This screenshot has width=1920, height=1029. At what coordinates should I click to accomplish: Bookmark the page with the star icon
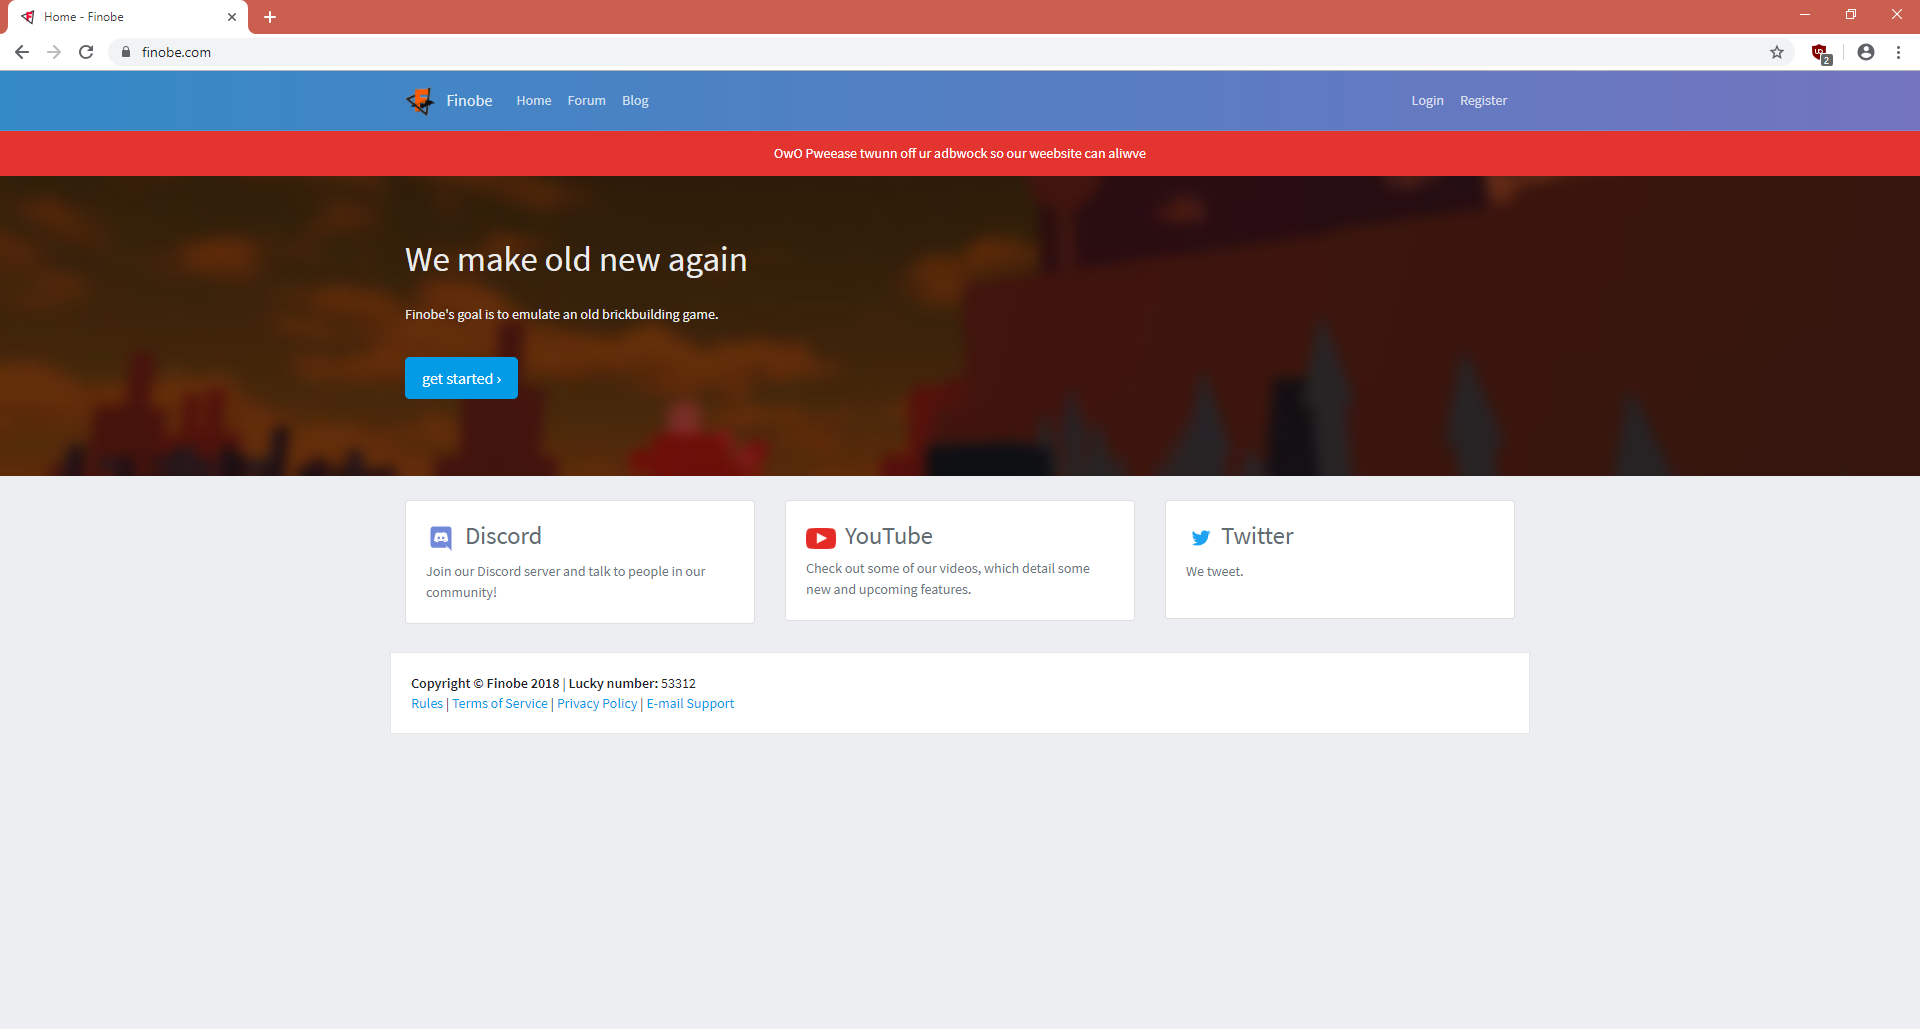coord(1777,52)
